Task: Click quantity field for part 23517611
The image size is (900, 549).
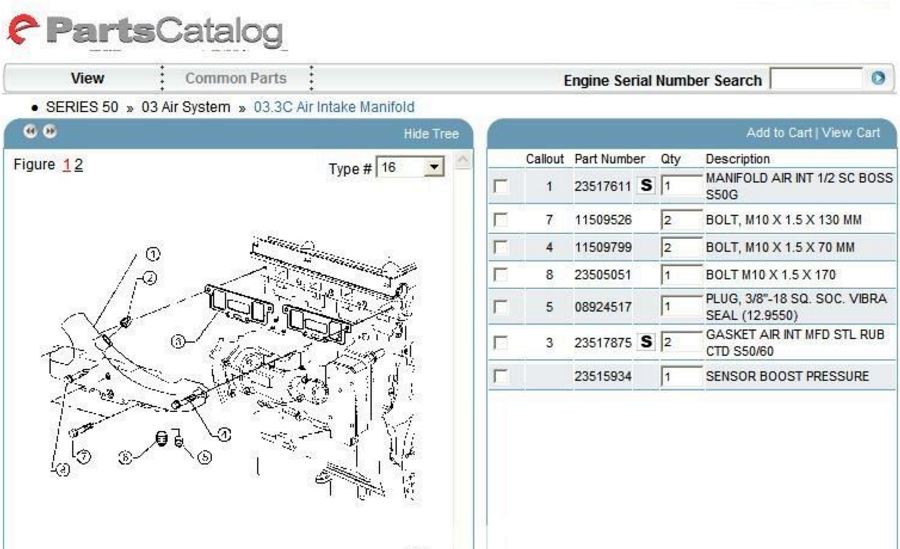Action: click(681, 185)
